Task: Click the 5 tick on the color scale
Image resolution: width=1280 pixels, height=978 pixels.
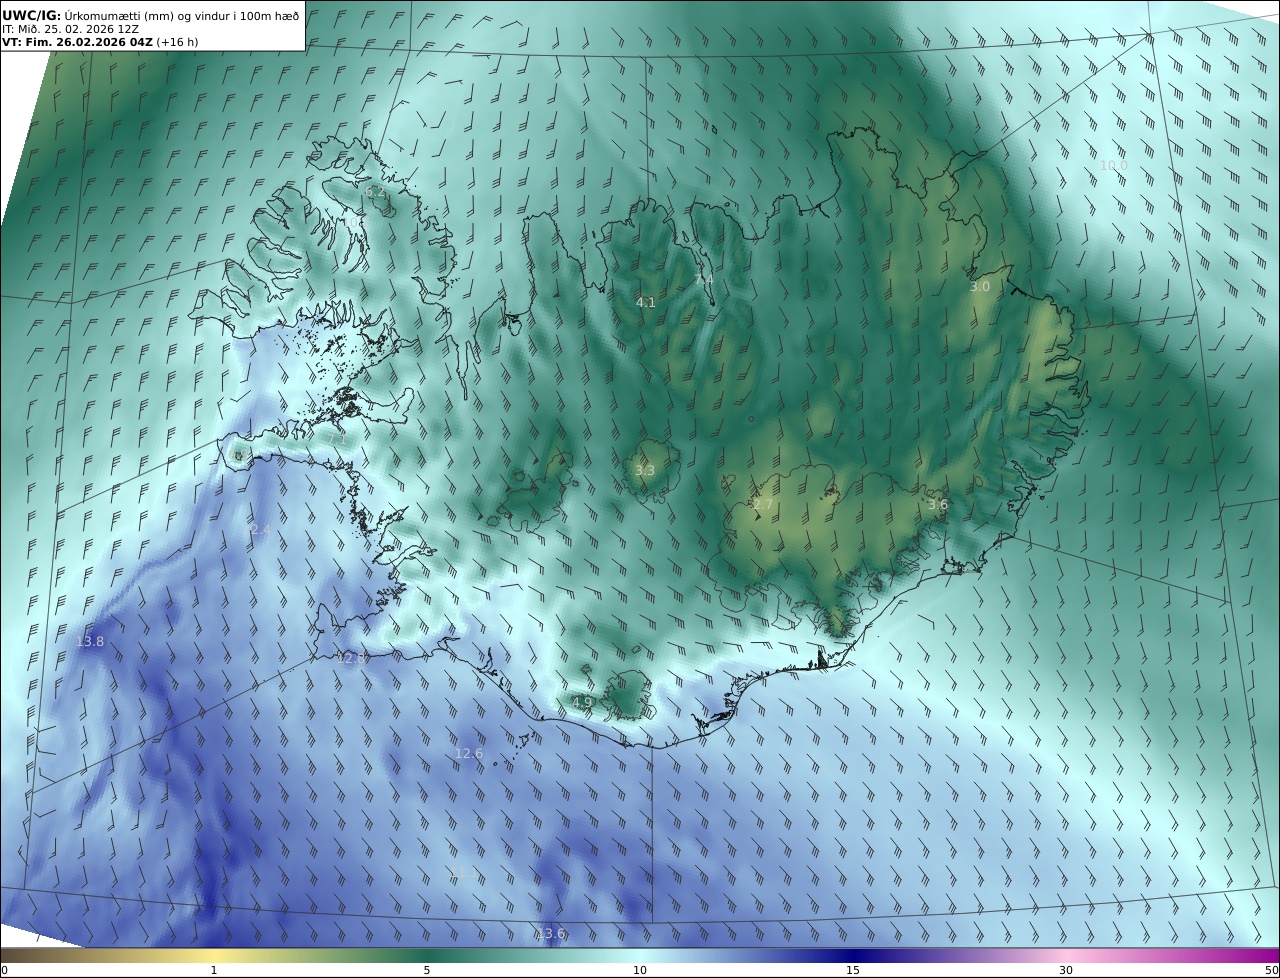Action: click(x=427, y=970)
